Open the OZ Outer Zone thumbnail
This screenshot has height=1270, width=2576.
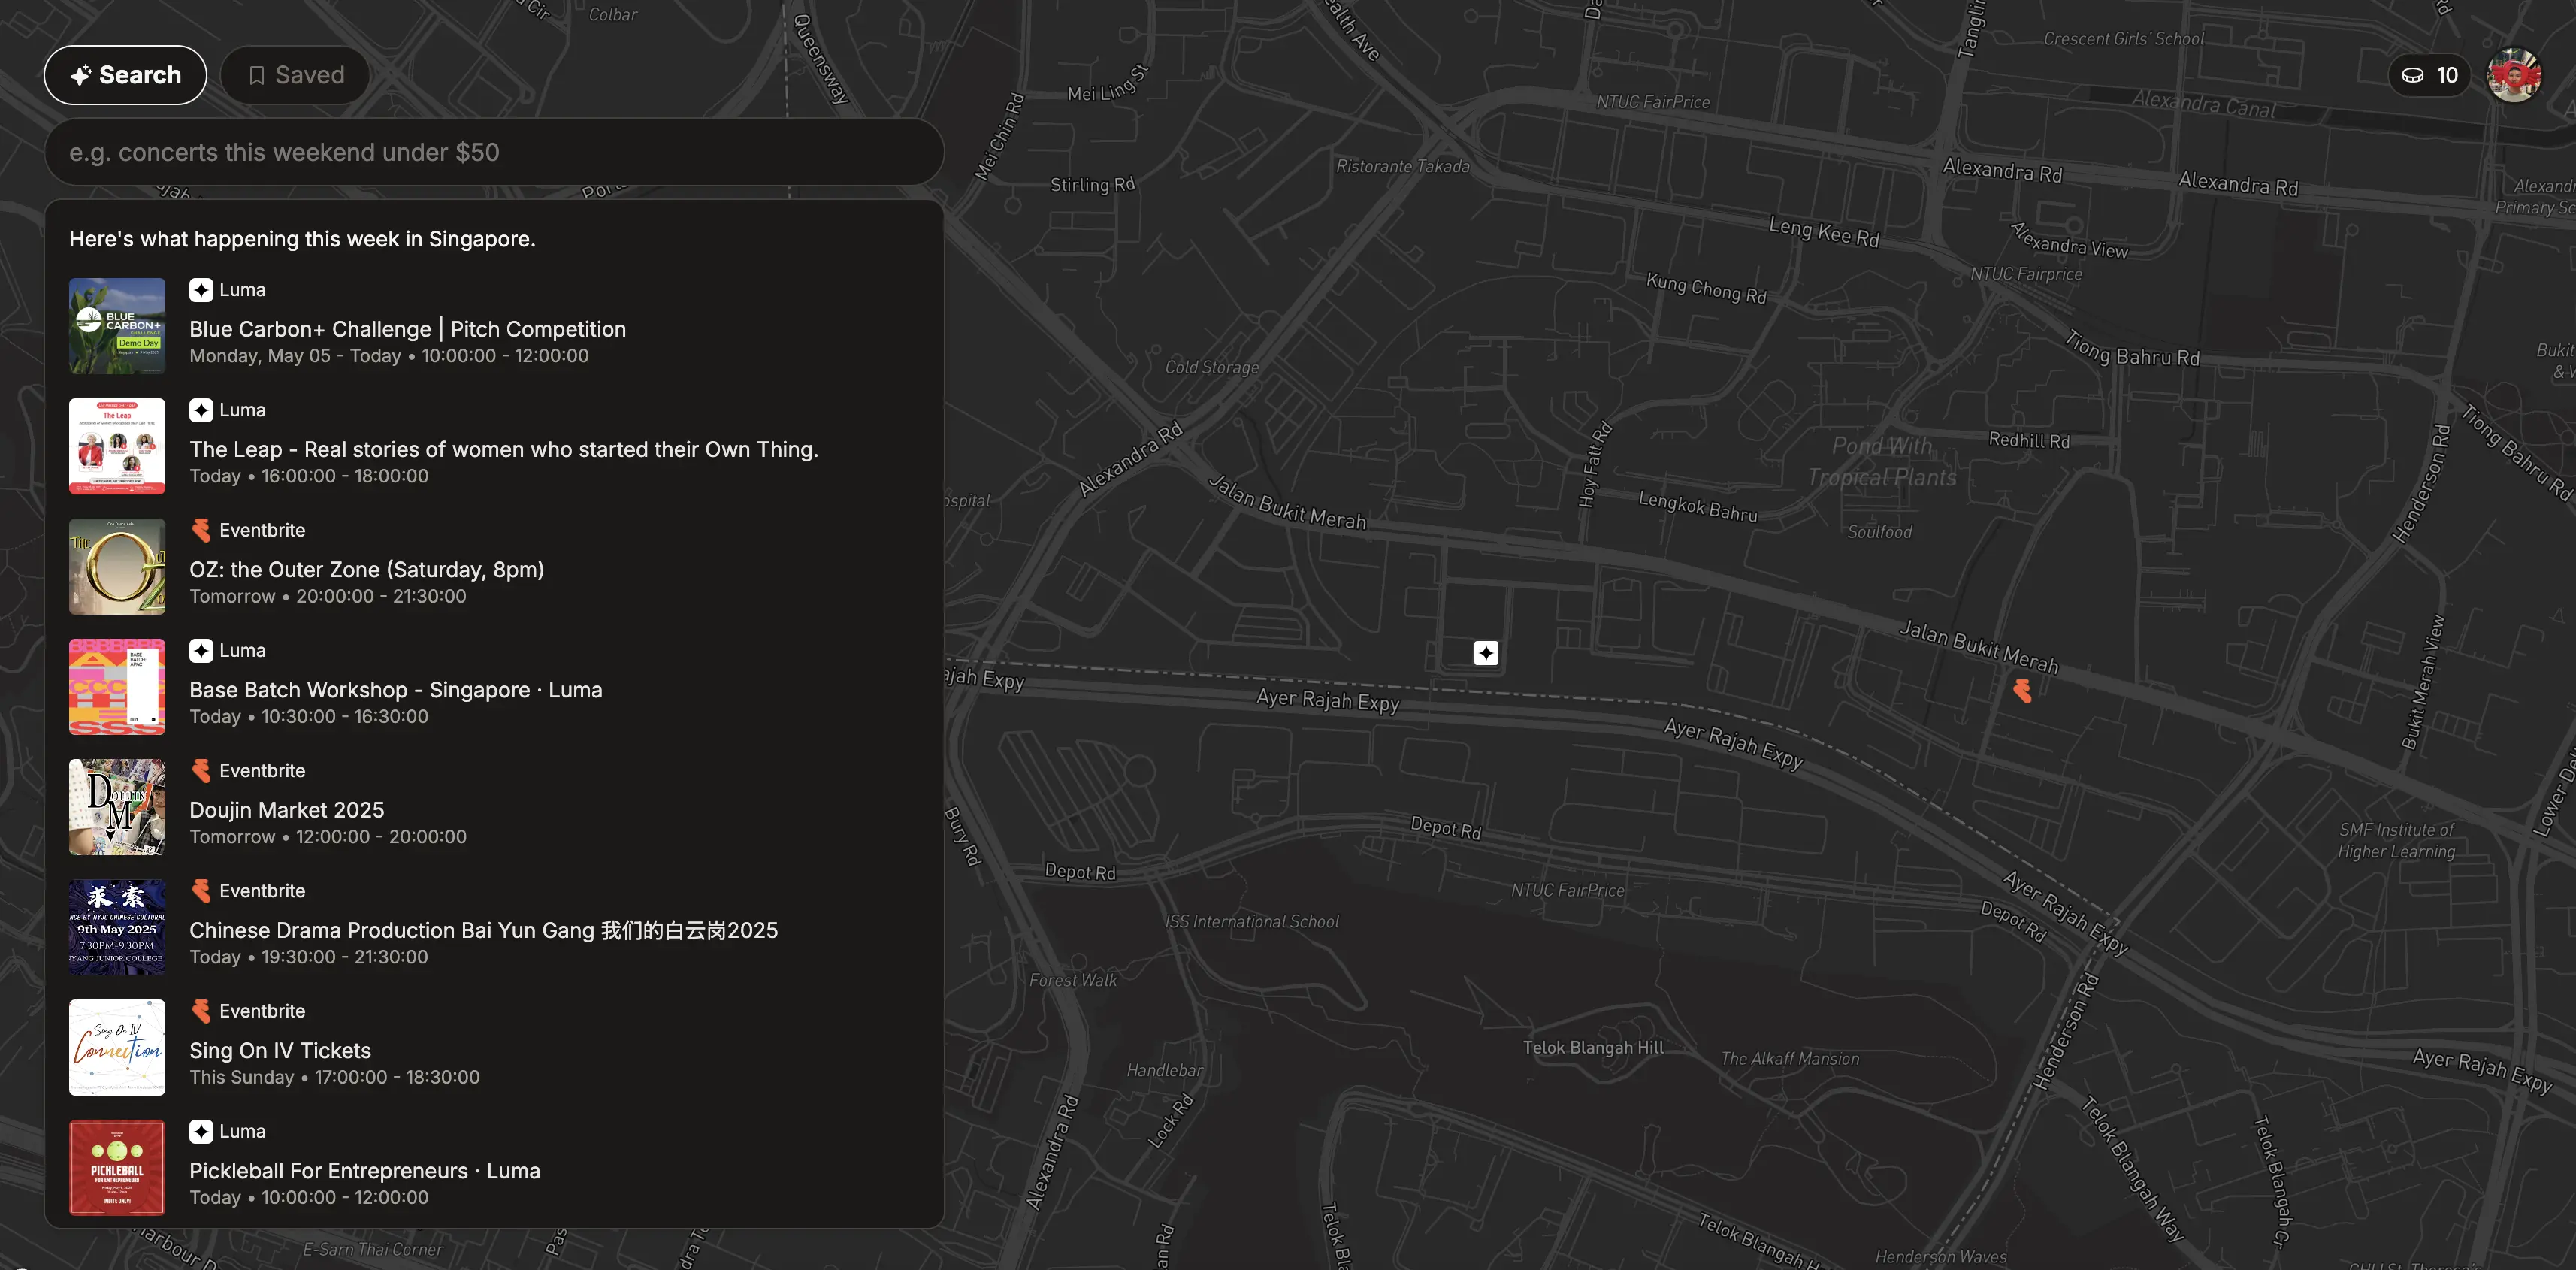pos(117,566)
